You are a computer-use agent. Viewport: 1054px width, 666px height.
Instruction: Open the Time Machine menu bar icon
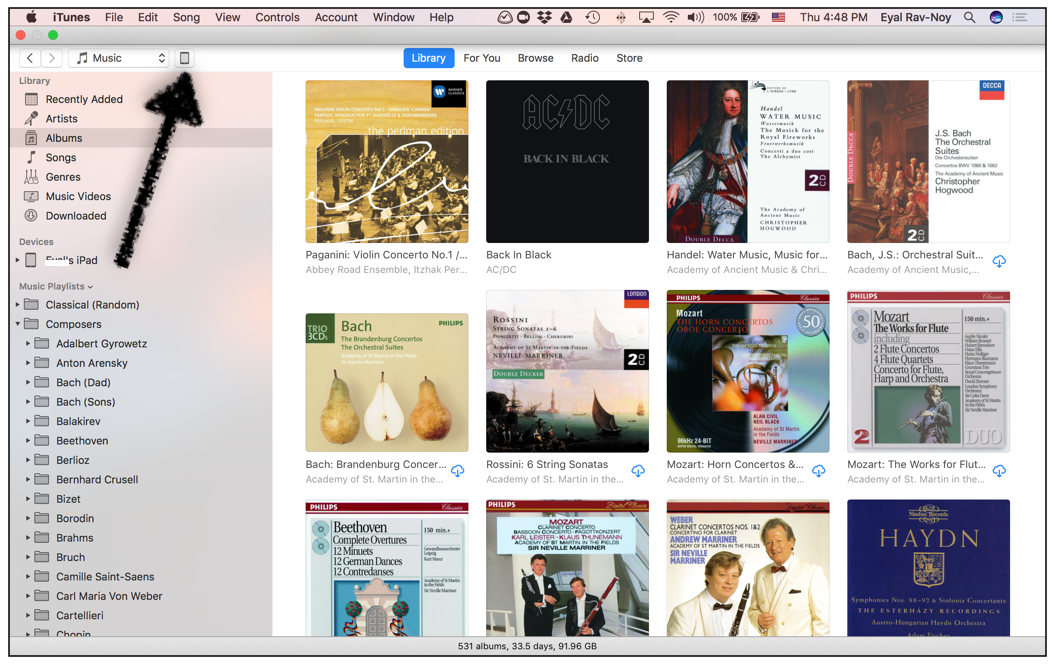click(x=592, y=17)
